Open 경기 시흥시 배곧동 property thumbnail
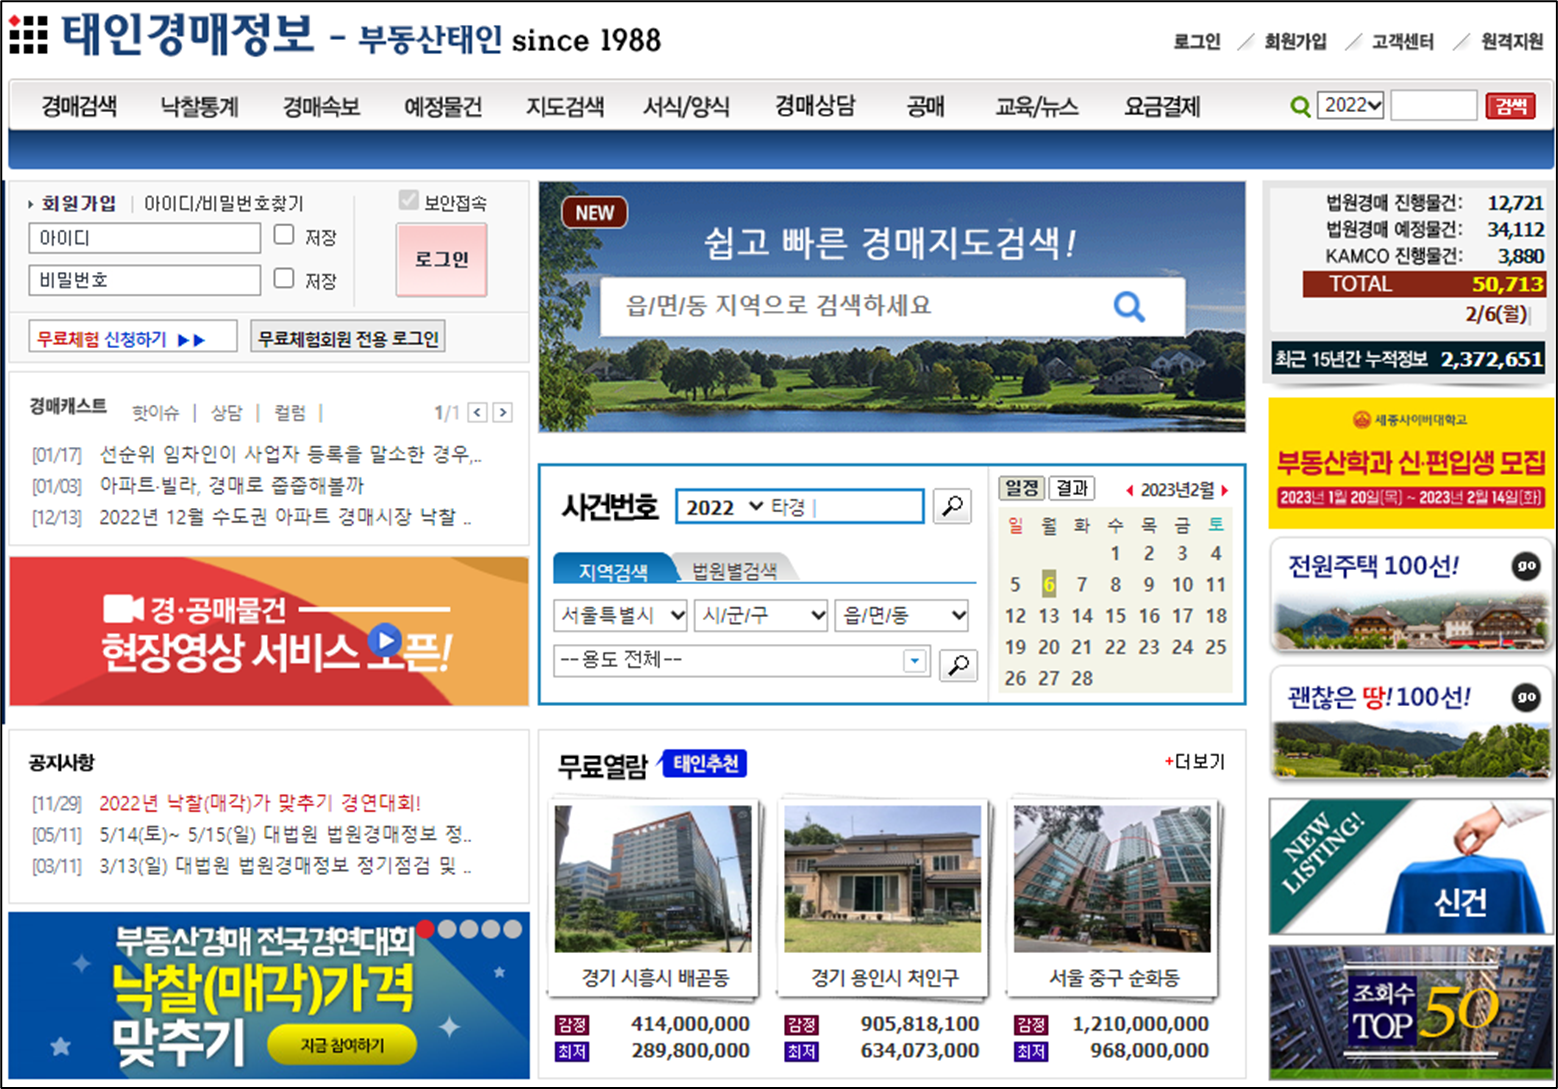The image size is (1558, 1089). pyautogui.click(x=654, y=878)
